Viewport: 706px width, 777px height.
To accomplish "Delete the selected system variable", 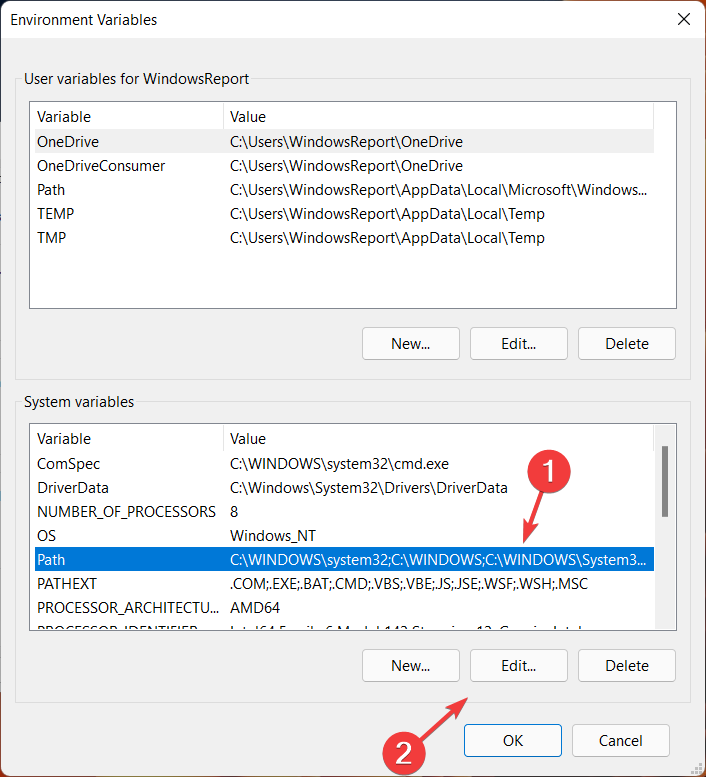I will click(x=626, y=665).
